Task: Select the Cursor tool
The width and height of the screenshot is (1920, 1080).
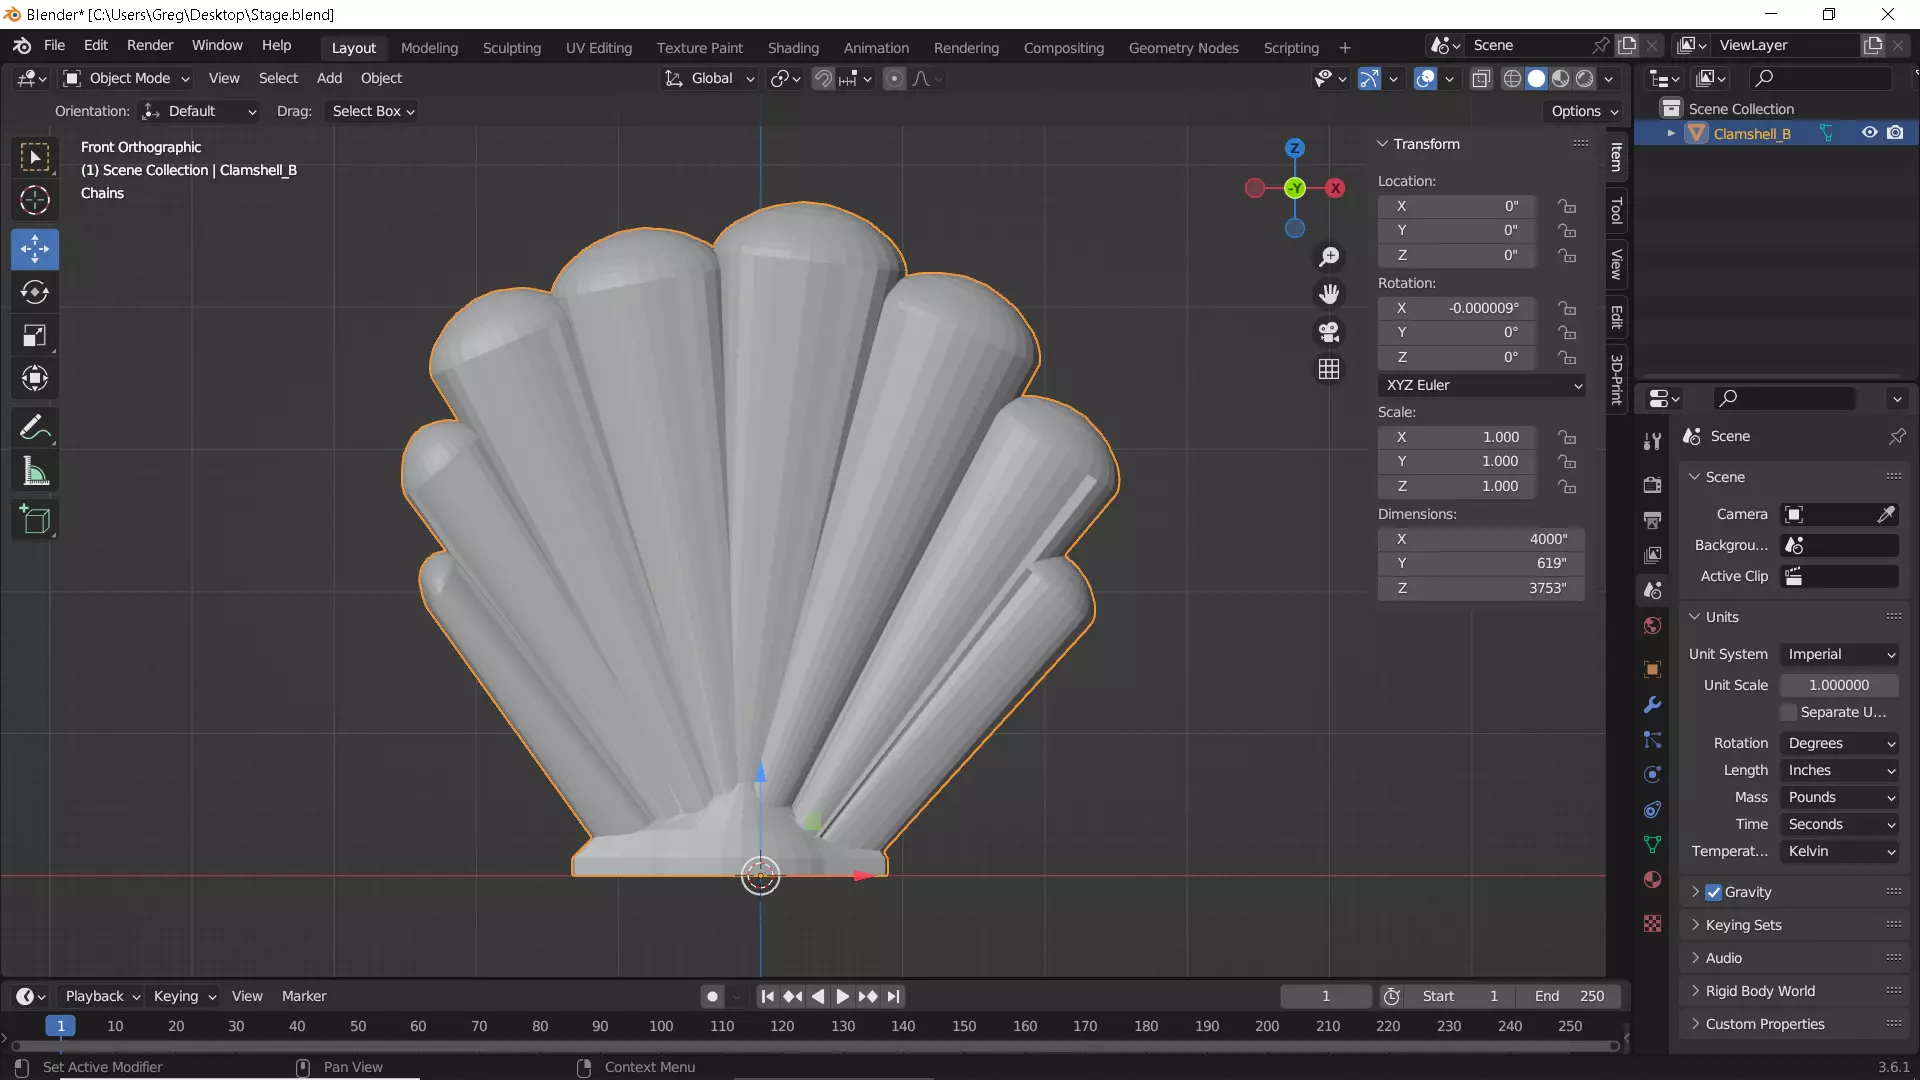Action: coord(35,200)
